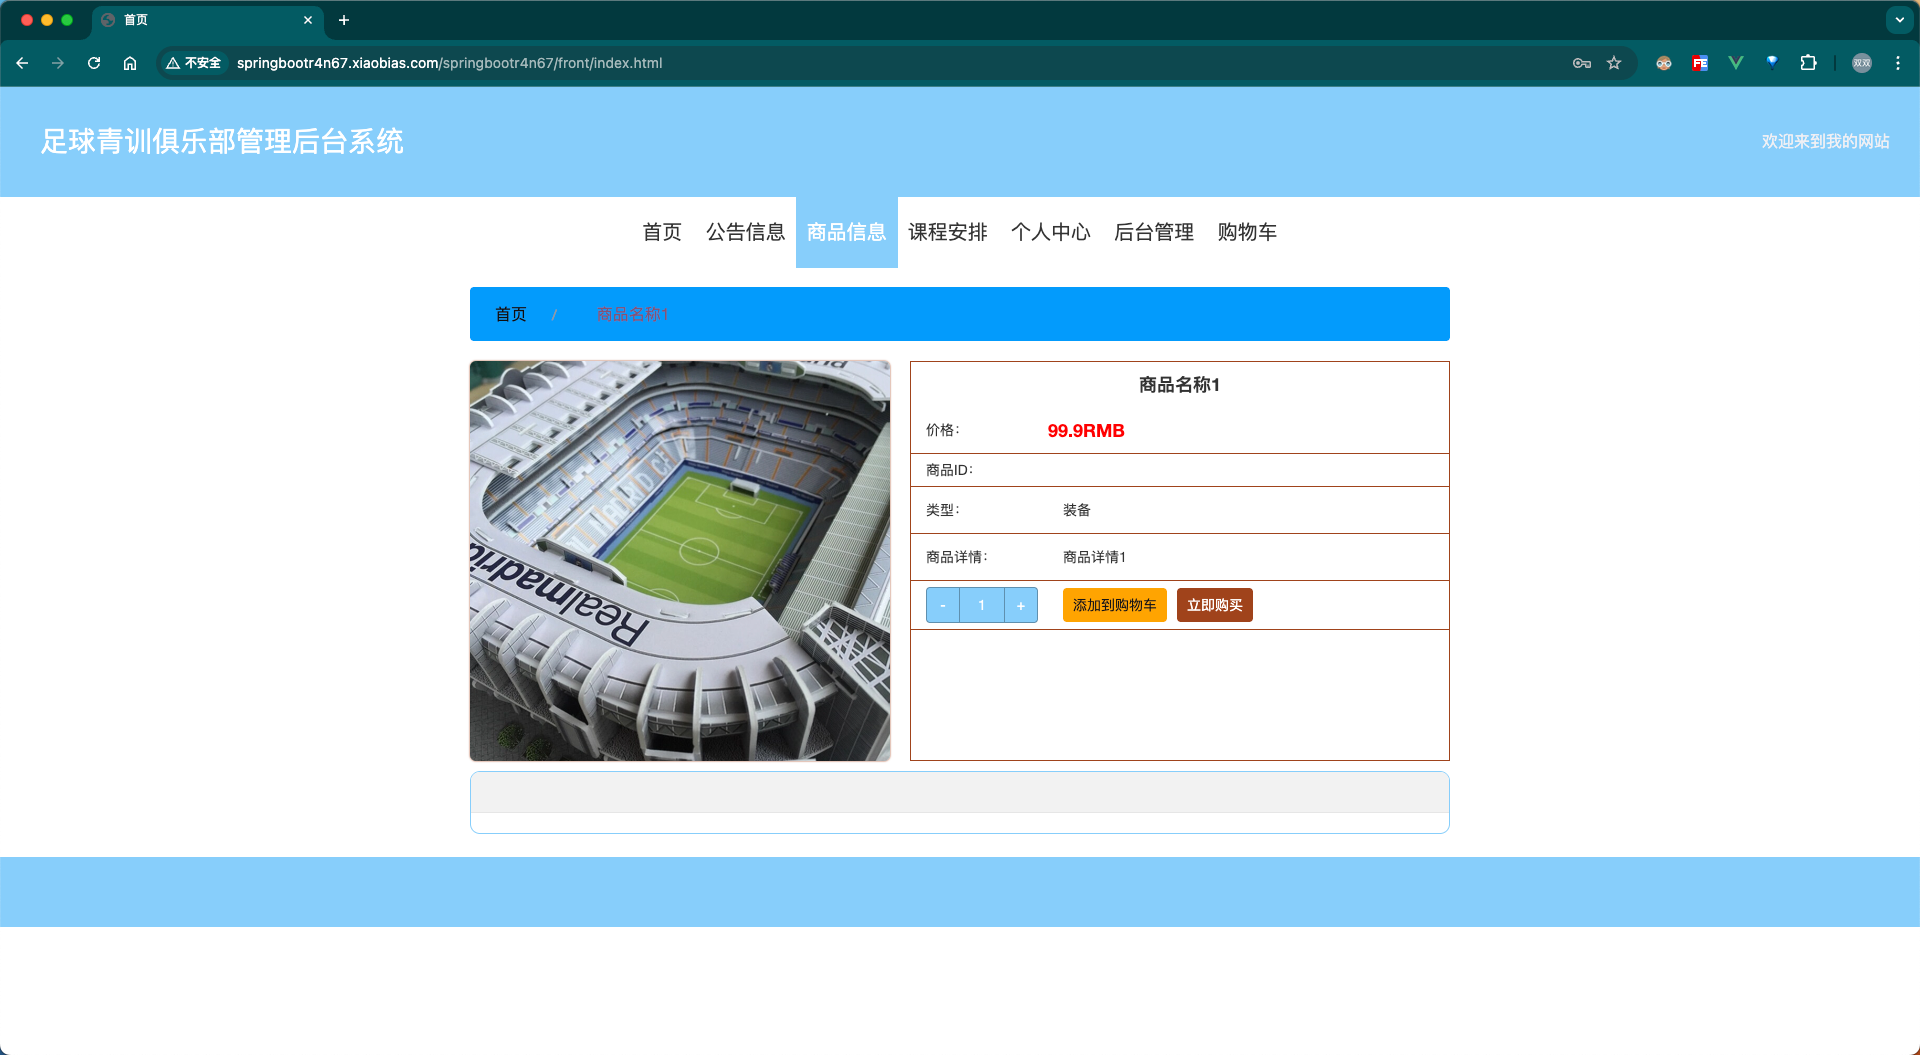This screenshot has width=1920, height=1055.
Task: Reload the current page
Action: click(x=94, y=63)
